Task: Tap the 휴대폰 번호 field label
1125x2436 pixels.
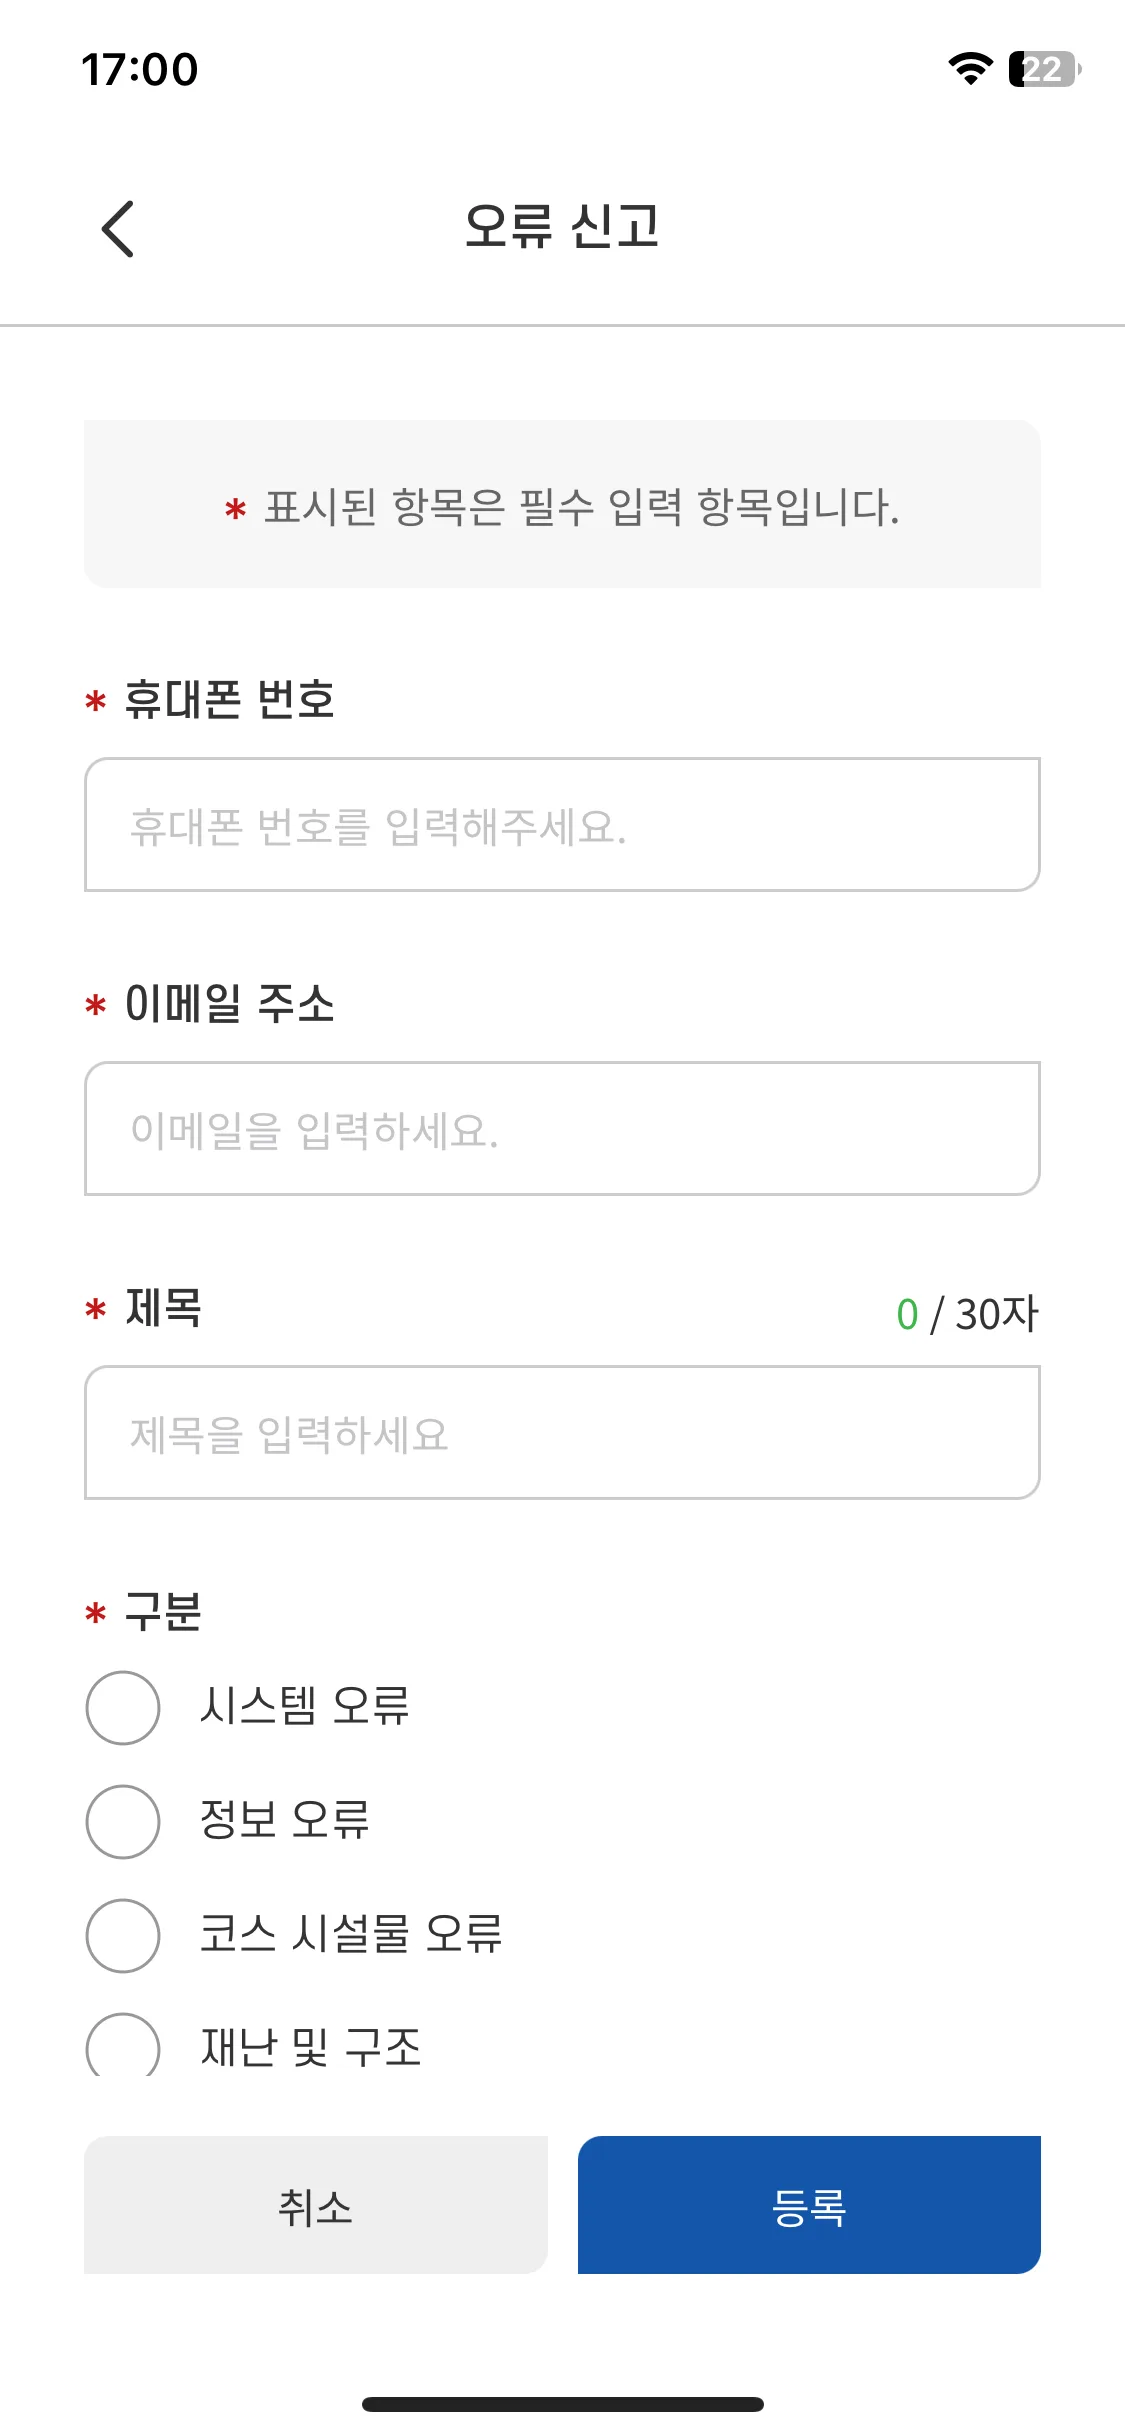Action: (229, 699)
